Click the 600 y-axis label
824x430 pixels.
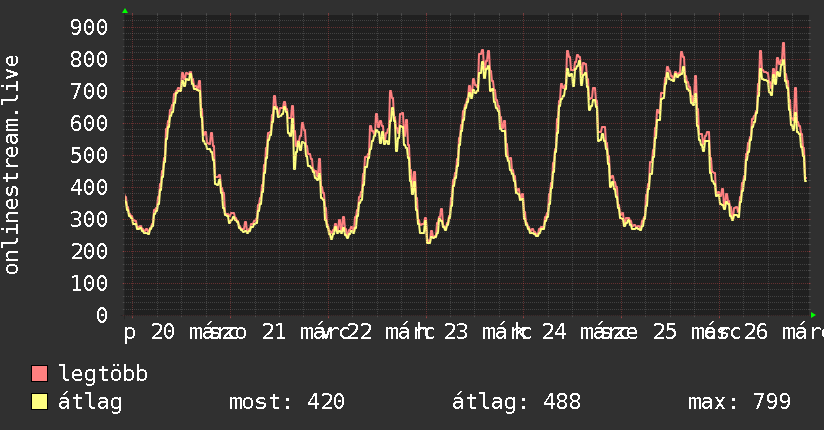point(89,124)
